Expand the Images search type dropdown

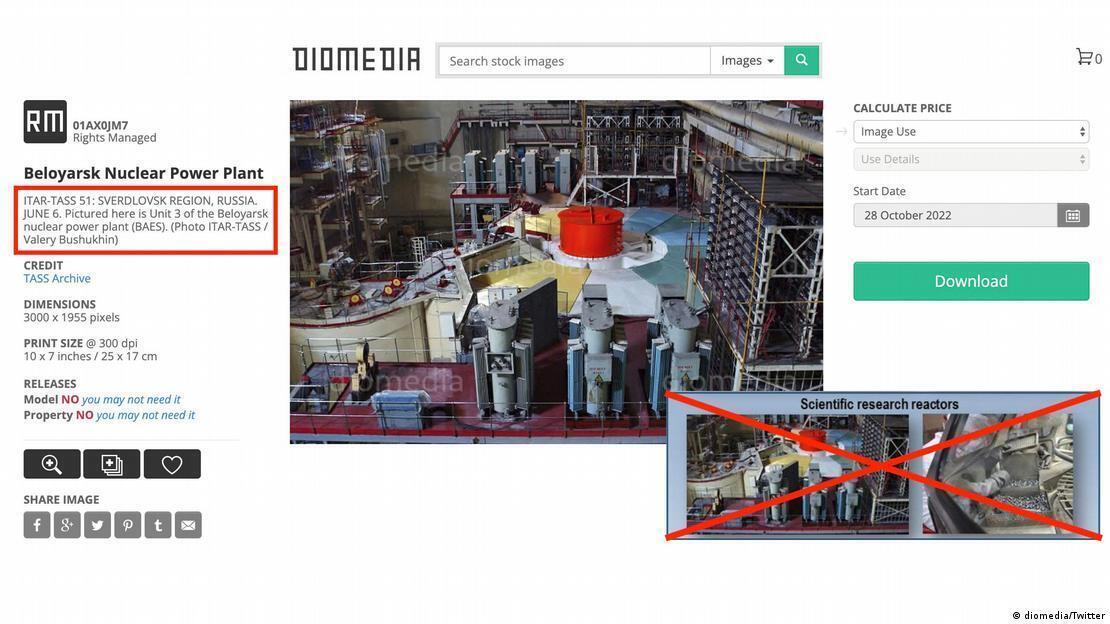click(x=747, y=61)
